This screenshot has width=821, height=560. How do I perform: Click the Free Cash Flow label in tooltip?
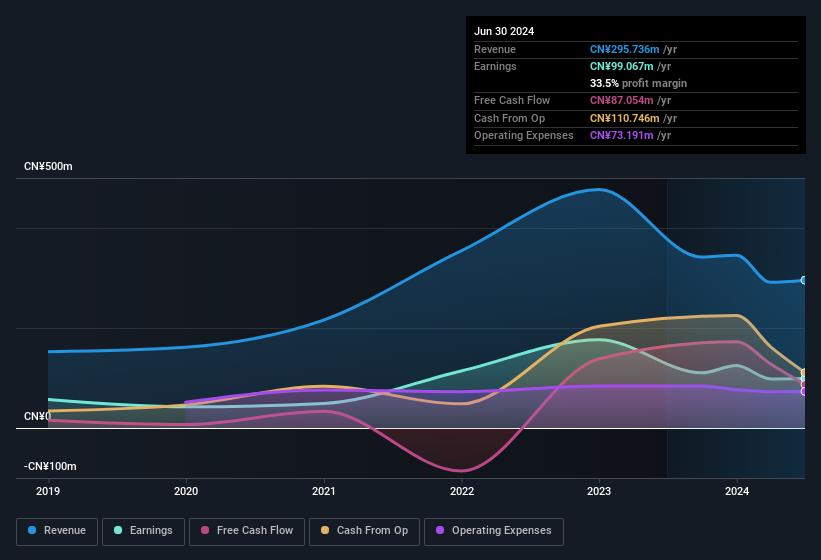pyautogui.click(x=512, y=100)
